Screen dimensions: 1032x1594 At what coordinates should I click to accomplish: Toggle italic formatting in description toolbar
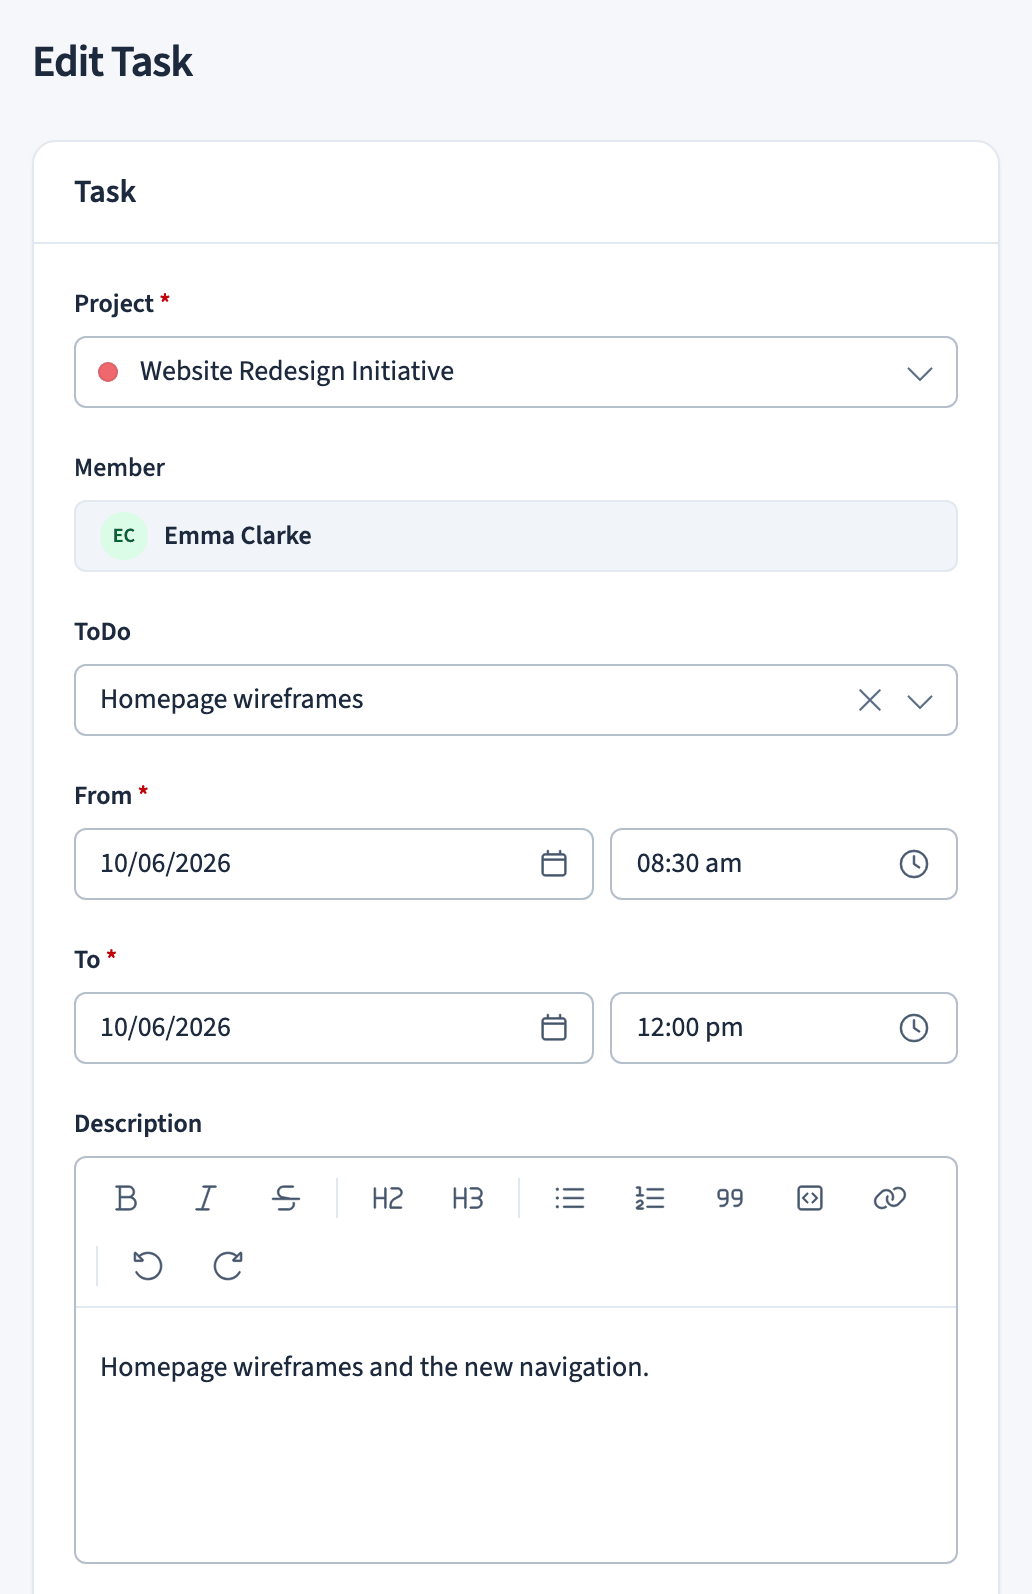(206, 1198)
